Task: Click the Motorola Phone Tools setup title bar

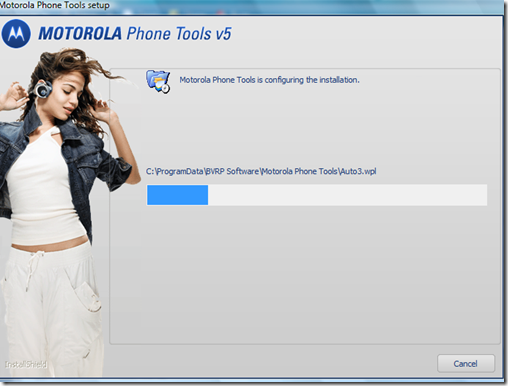Action: tap(252, 6)
